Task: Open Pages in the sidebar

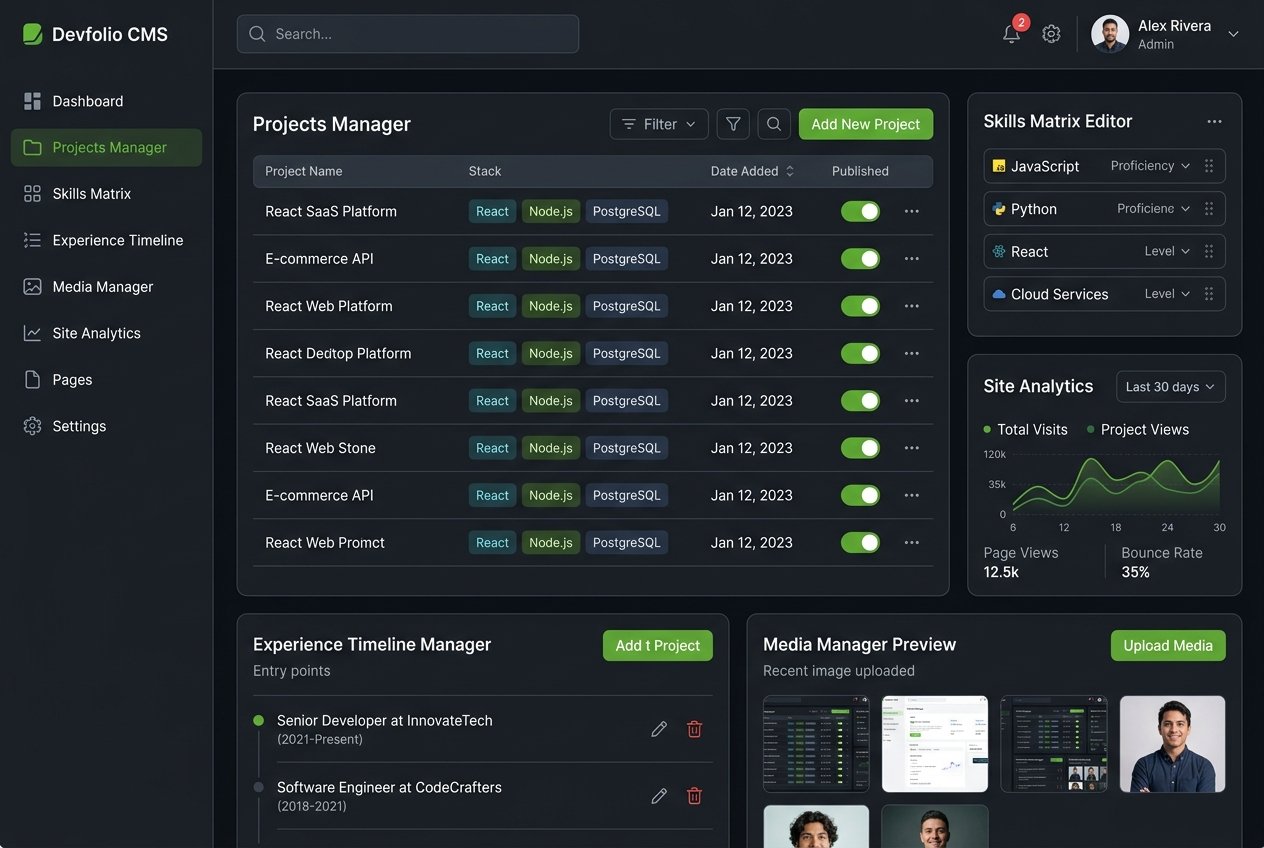Action: pos(106,380)
